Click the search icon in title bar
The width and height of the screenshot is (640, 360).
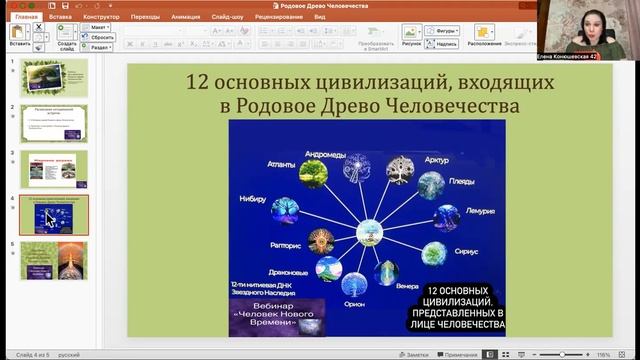pyautogui.click(x=524, y=5)
